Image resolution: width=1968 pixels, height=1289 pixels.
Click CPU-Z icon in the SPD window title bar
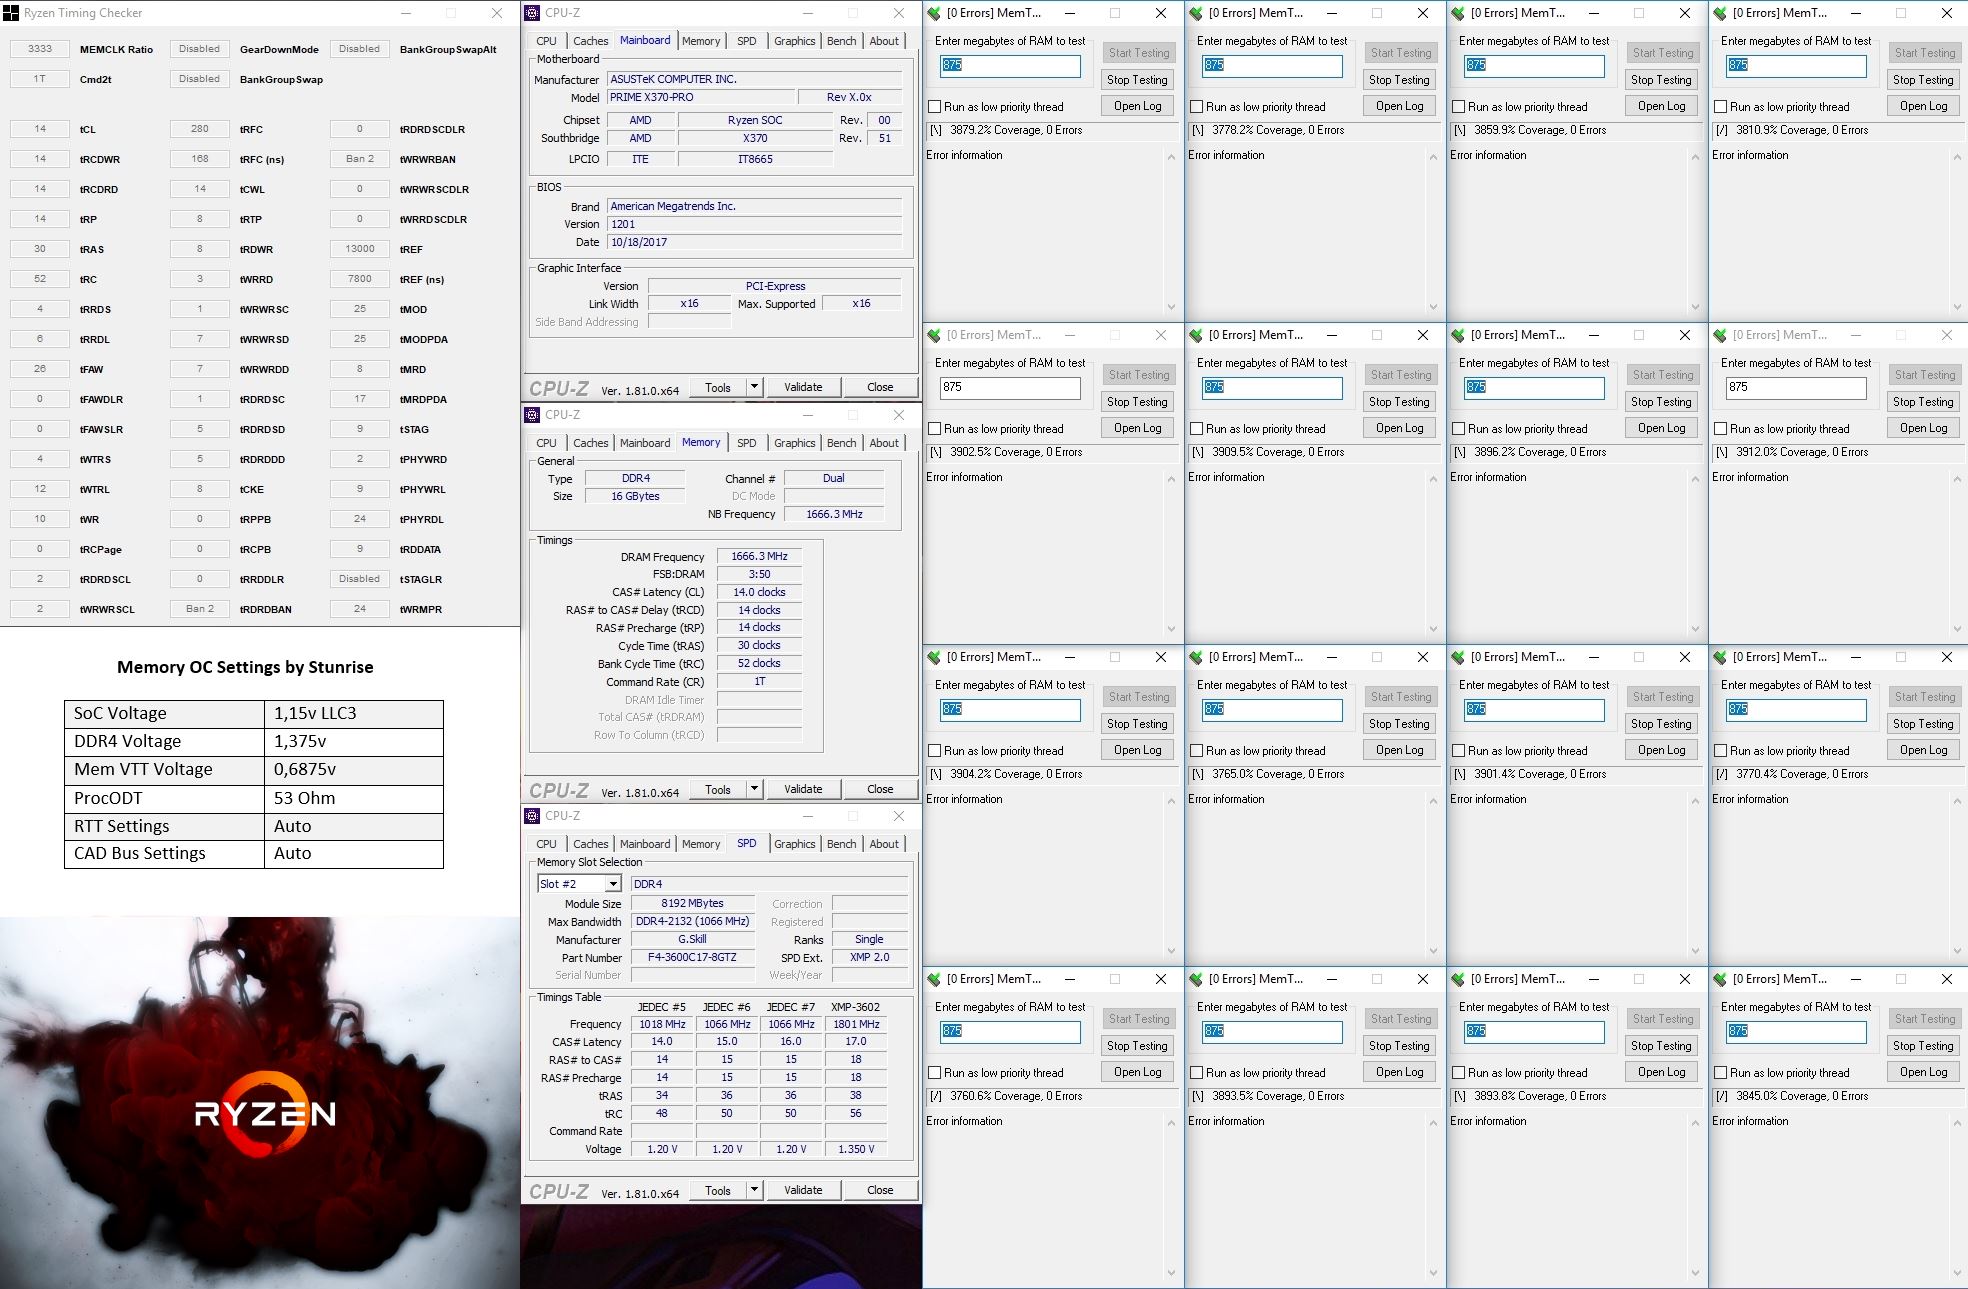[x=533, y=816]
